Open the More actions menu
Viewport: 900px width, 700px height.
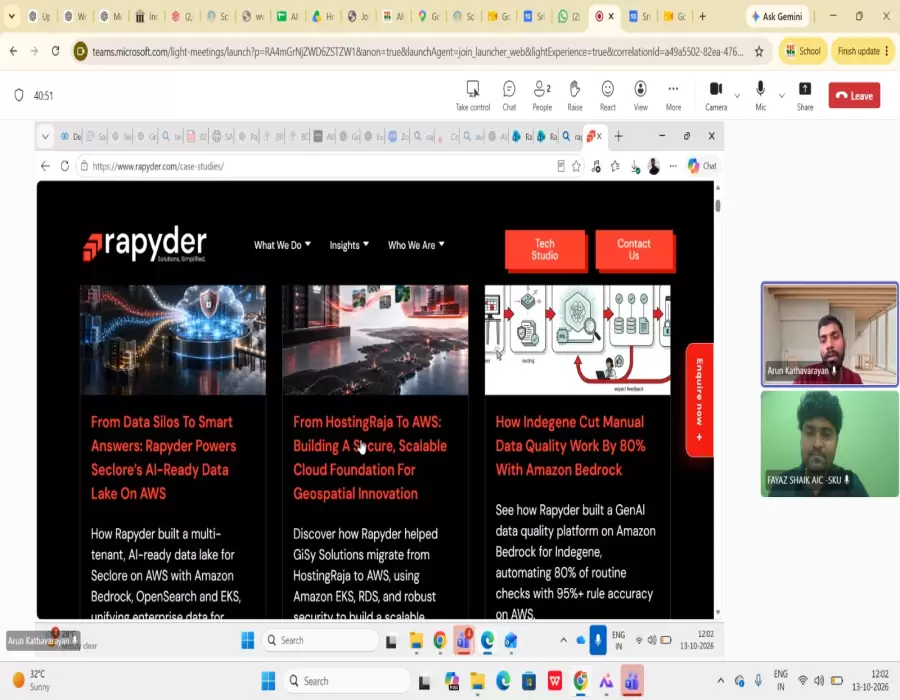[673, 95]
